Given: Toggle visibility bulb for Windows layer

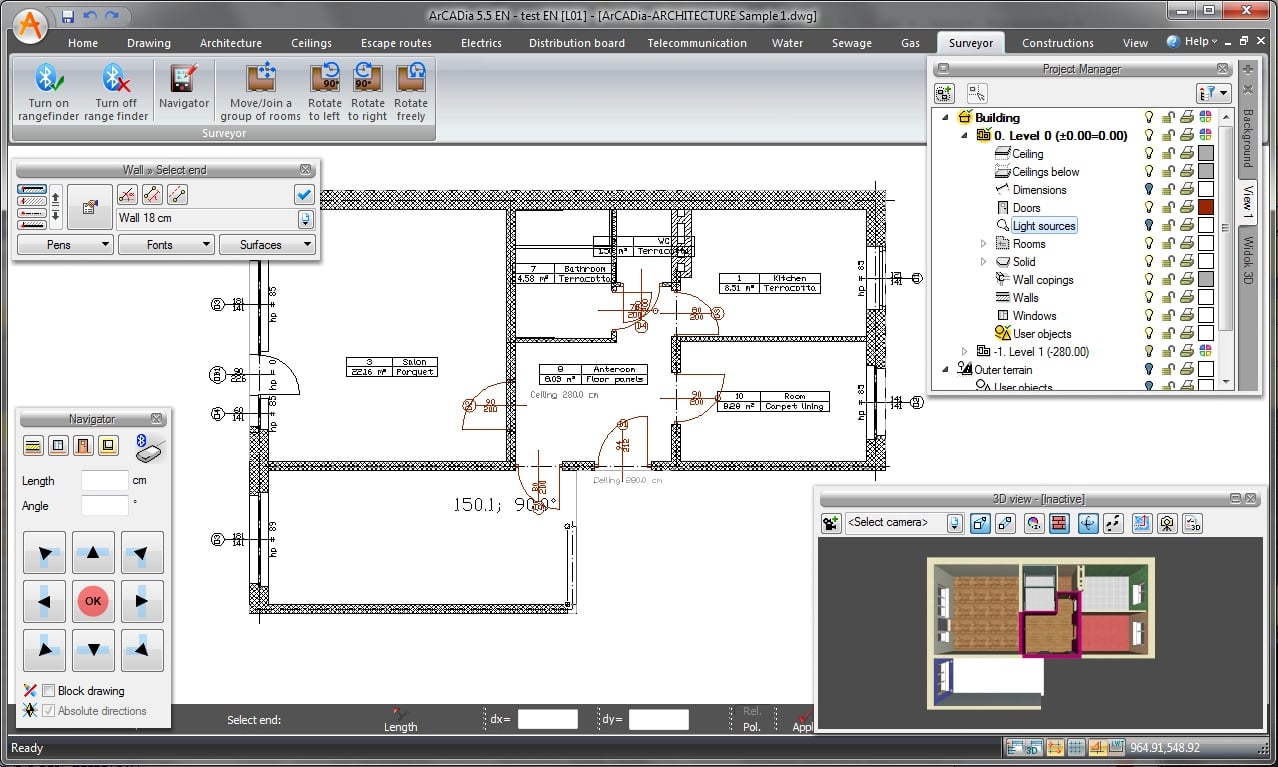Looking at the screenshot, I should click(1149, 316).
